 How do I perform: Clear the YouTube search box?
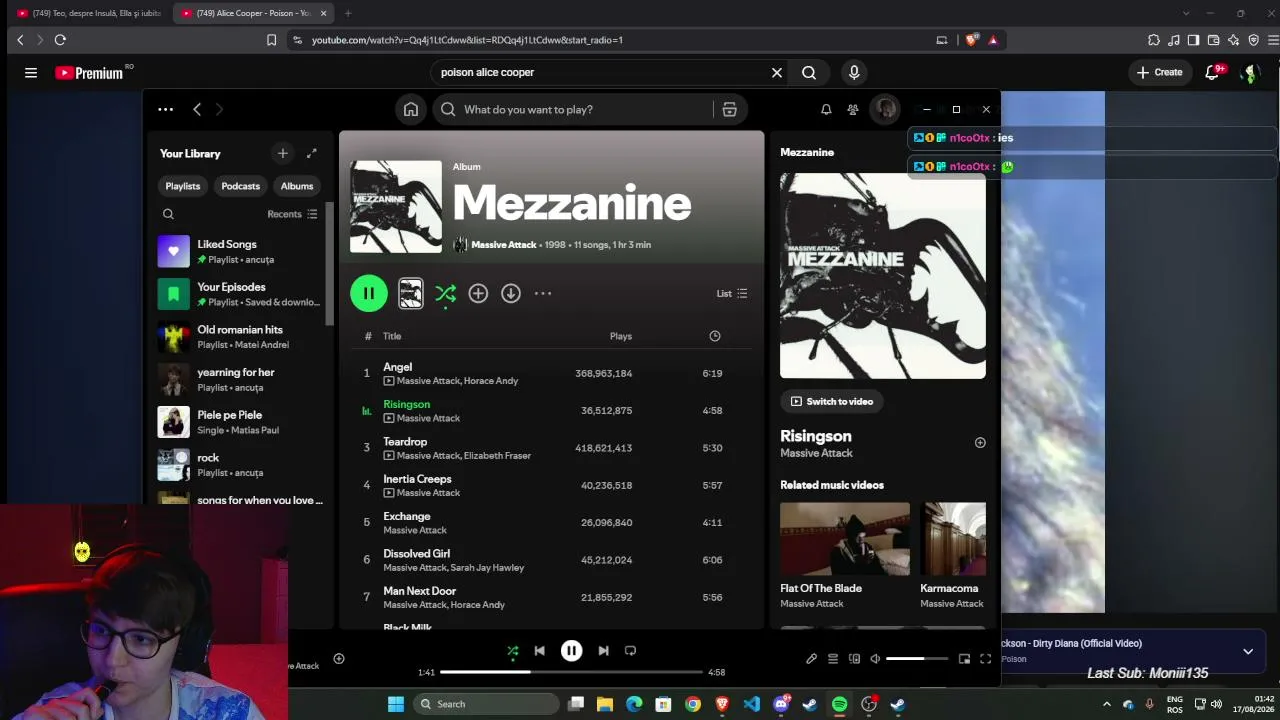pyautogui.click(x=777, y=72)
